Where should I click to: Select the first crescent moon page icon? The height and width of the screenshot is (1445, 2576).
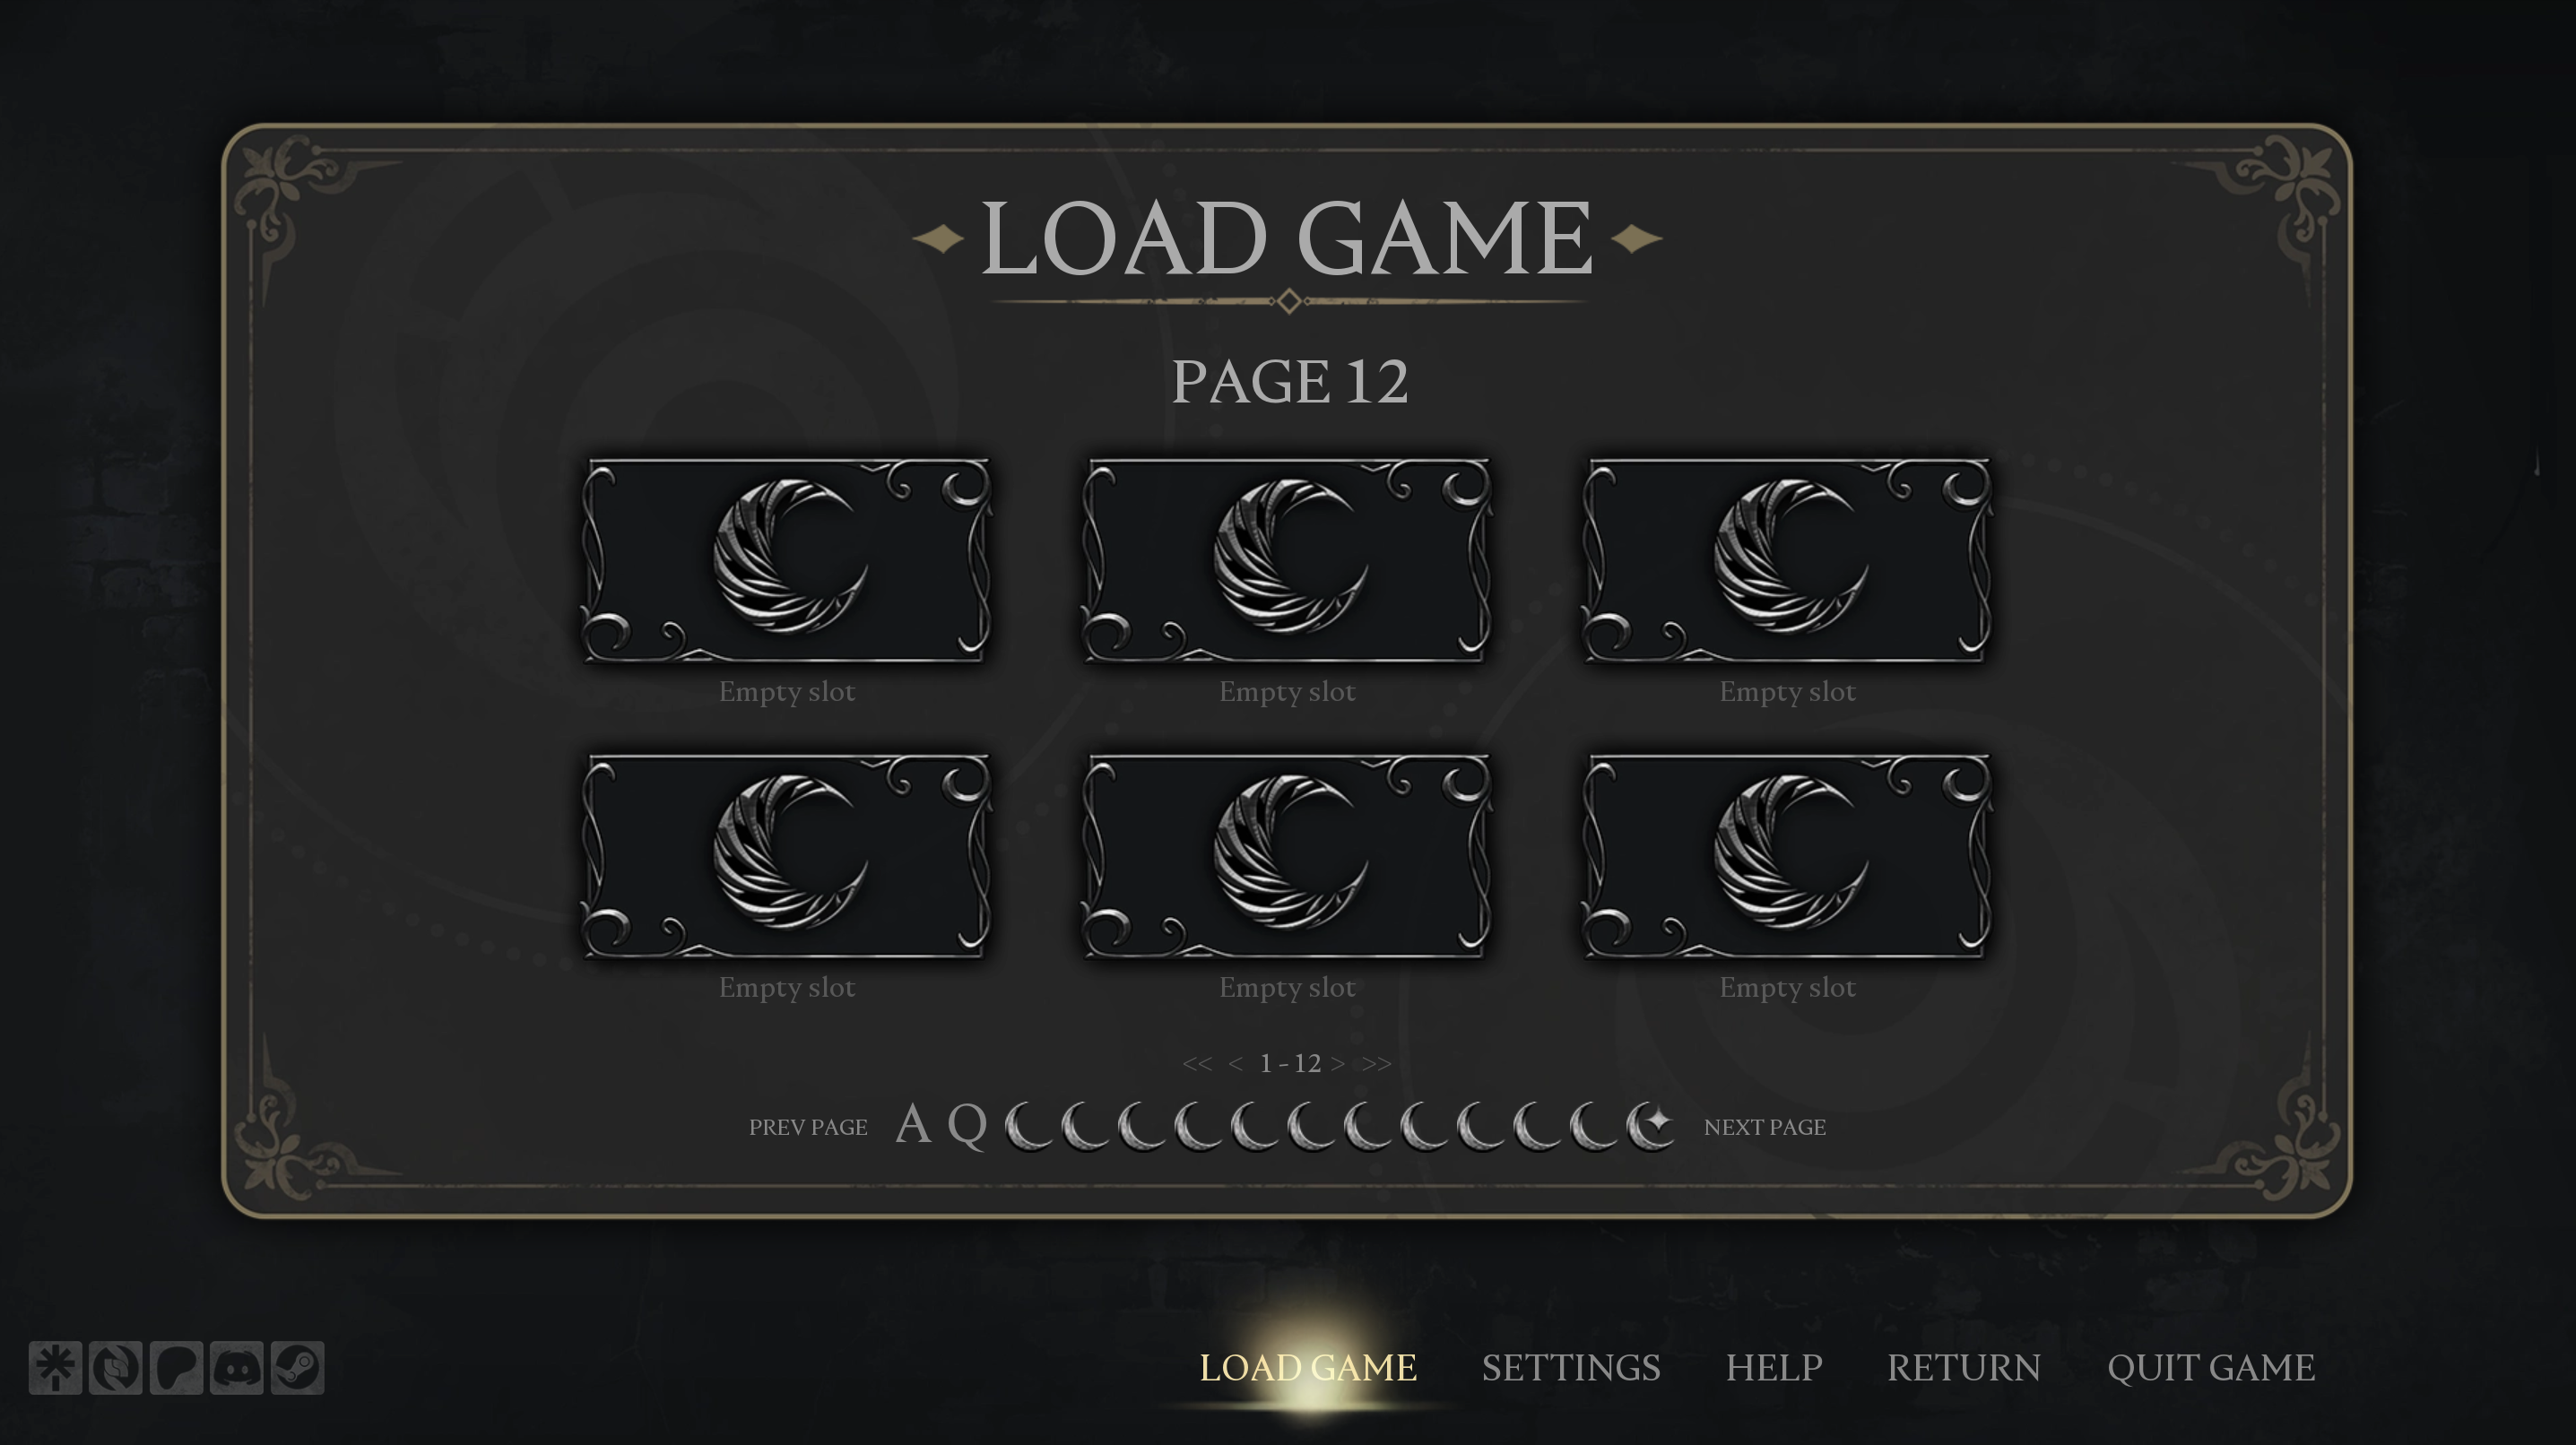tap(1029, 1126)
